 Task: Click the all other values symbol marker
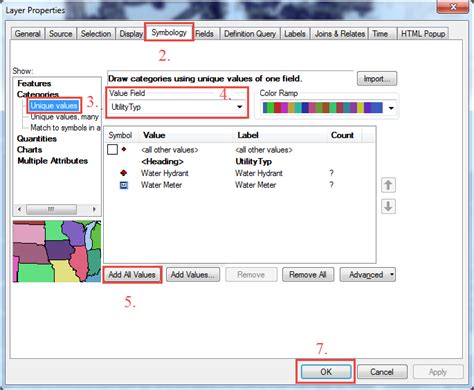pos(124,149)
